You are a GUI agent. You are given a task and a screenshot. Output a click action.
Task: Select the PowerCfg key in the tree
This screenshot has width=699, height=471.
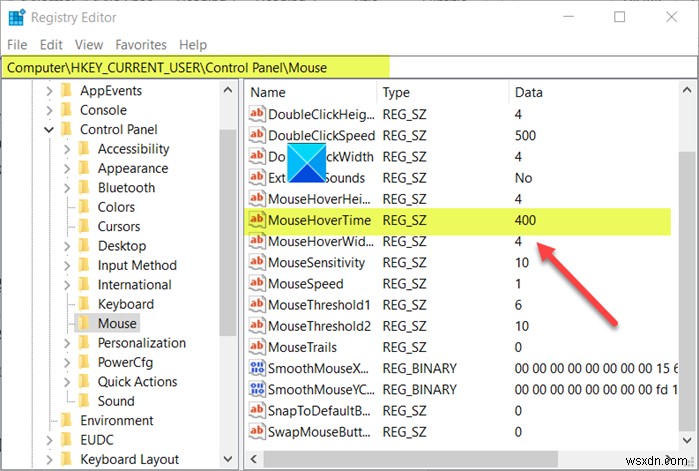[x=125, y=362]
